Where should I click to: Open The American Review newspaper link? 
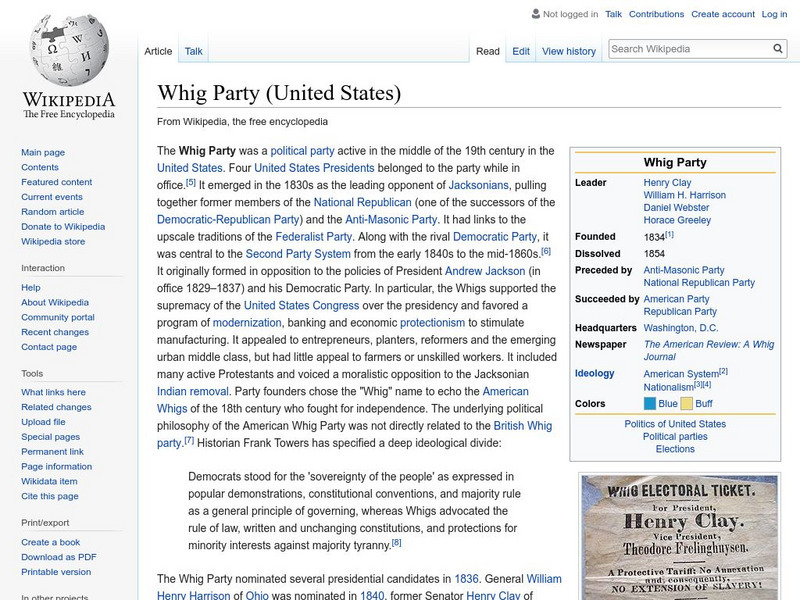pos(709,350)
